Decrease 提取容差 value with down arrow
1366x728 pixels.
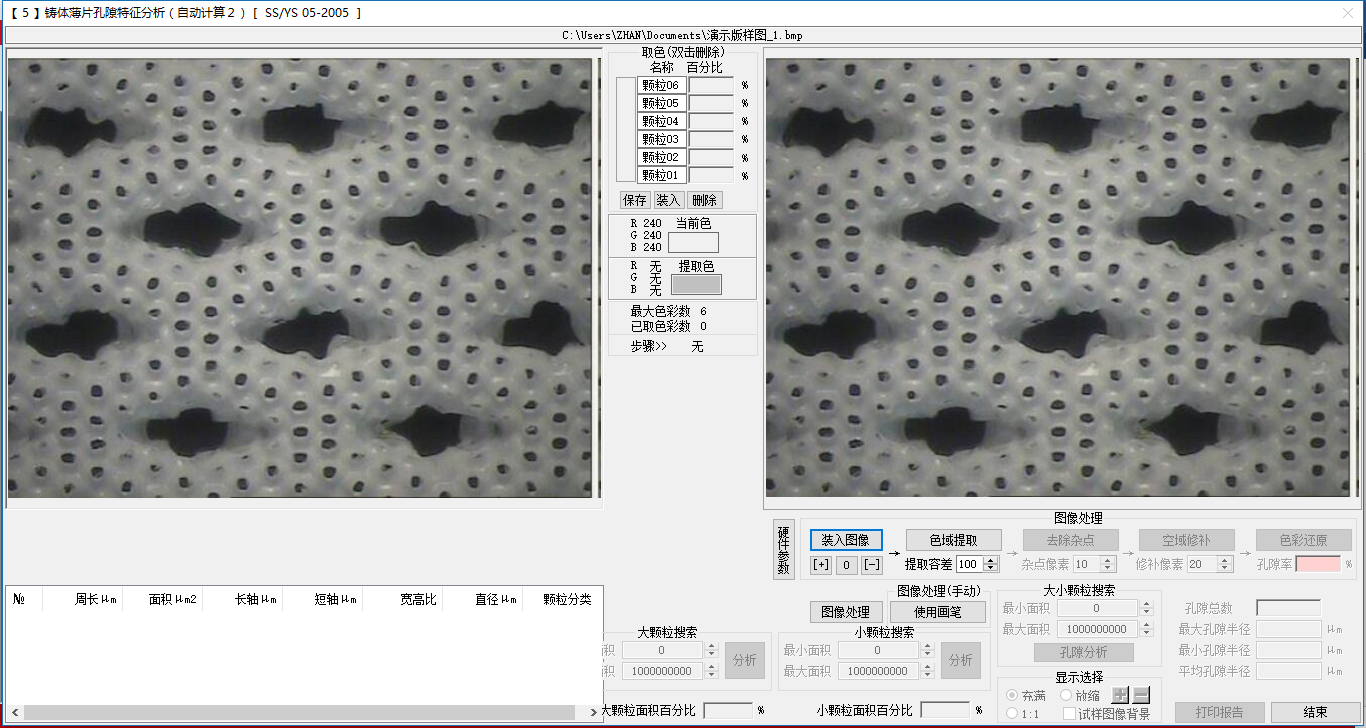991,569
